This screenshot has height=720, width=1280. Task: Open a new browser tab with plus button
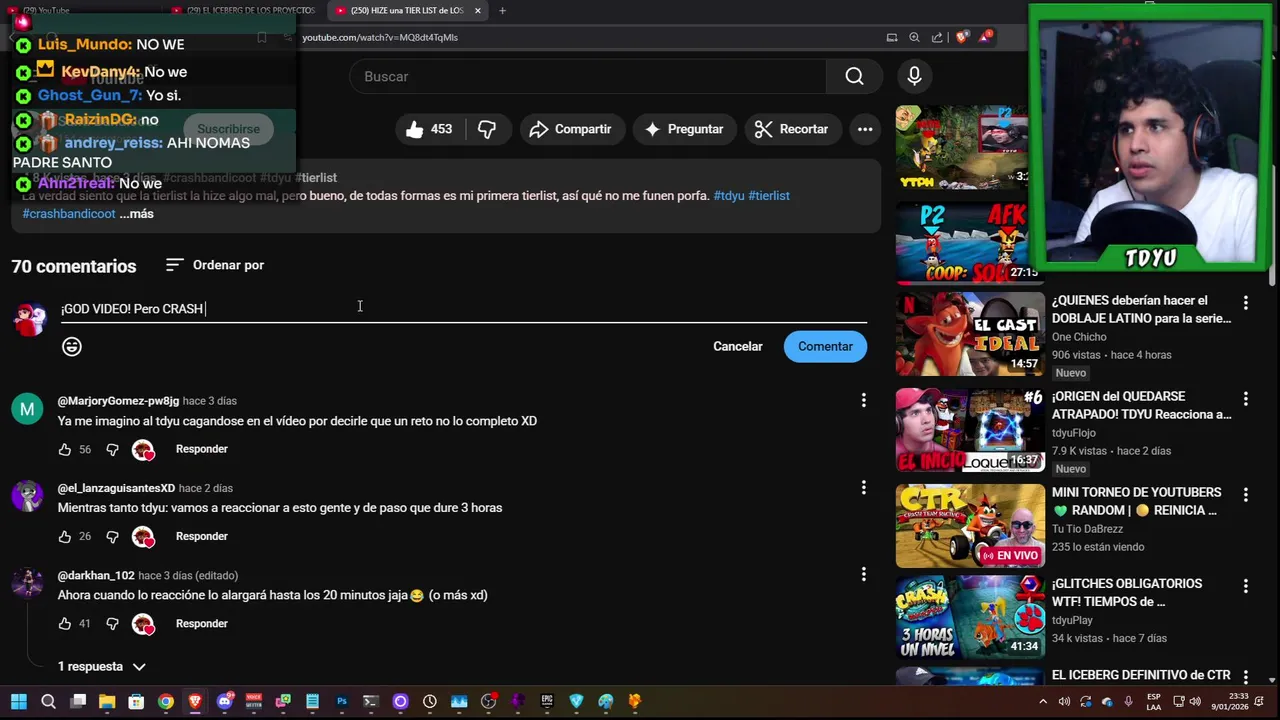(502, 11)
